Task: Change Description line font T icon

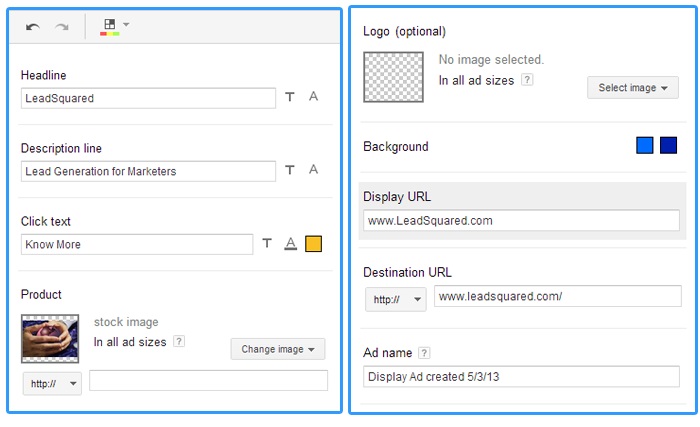Action: pyautogui.click(x=290, y=170)
